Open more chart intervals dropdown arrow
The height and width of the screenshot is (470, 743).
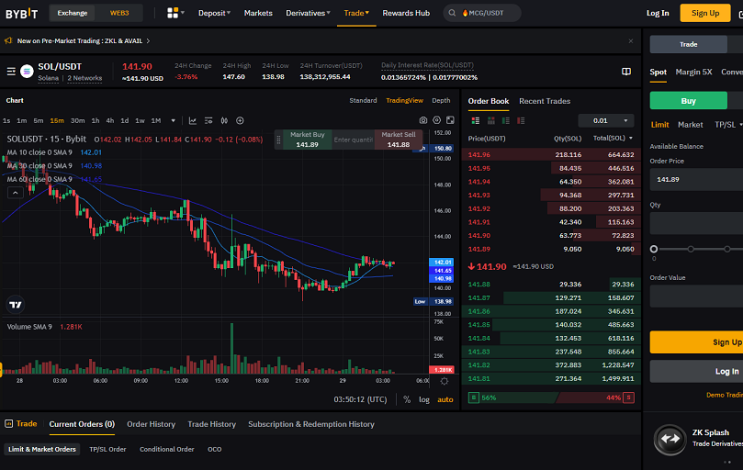coord(173,121)
